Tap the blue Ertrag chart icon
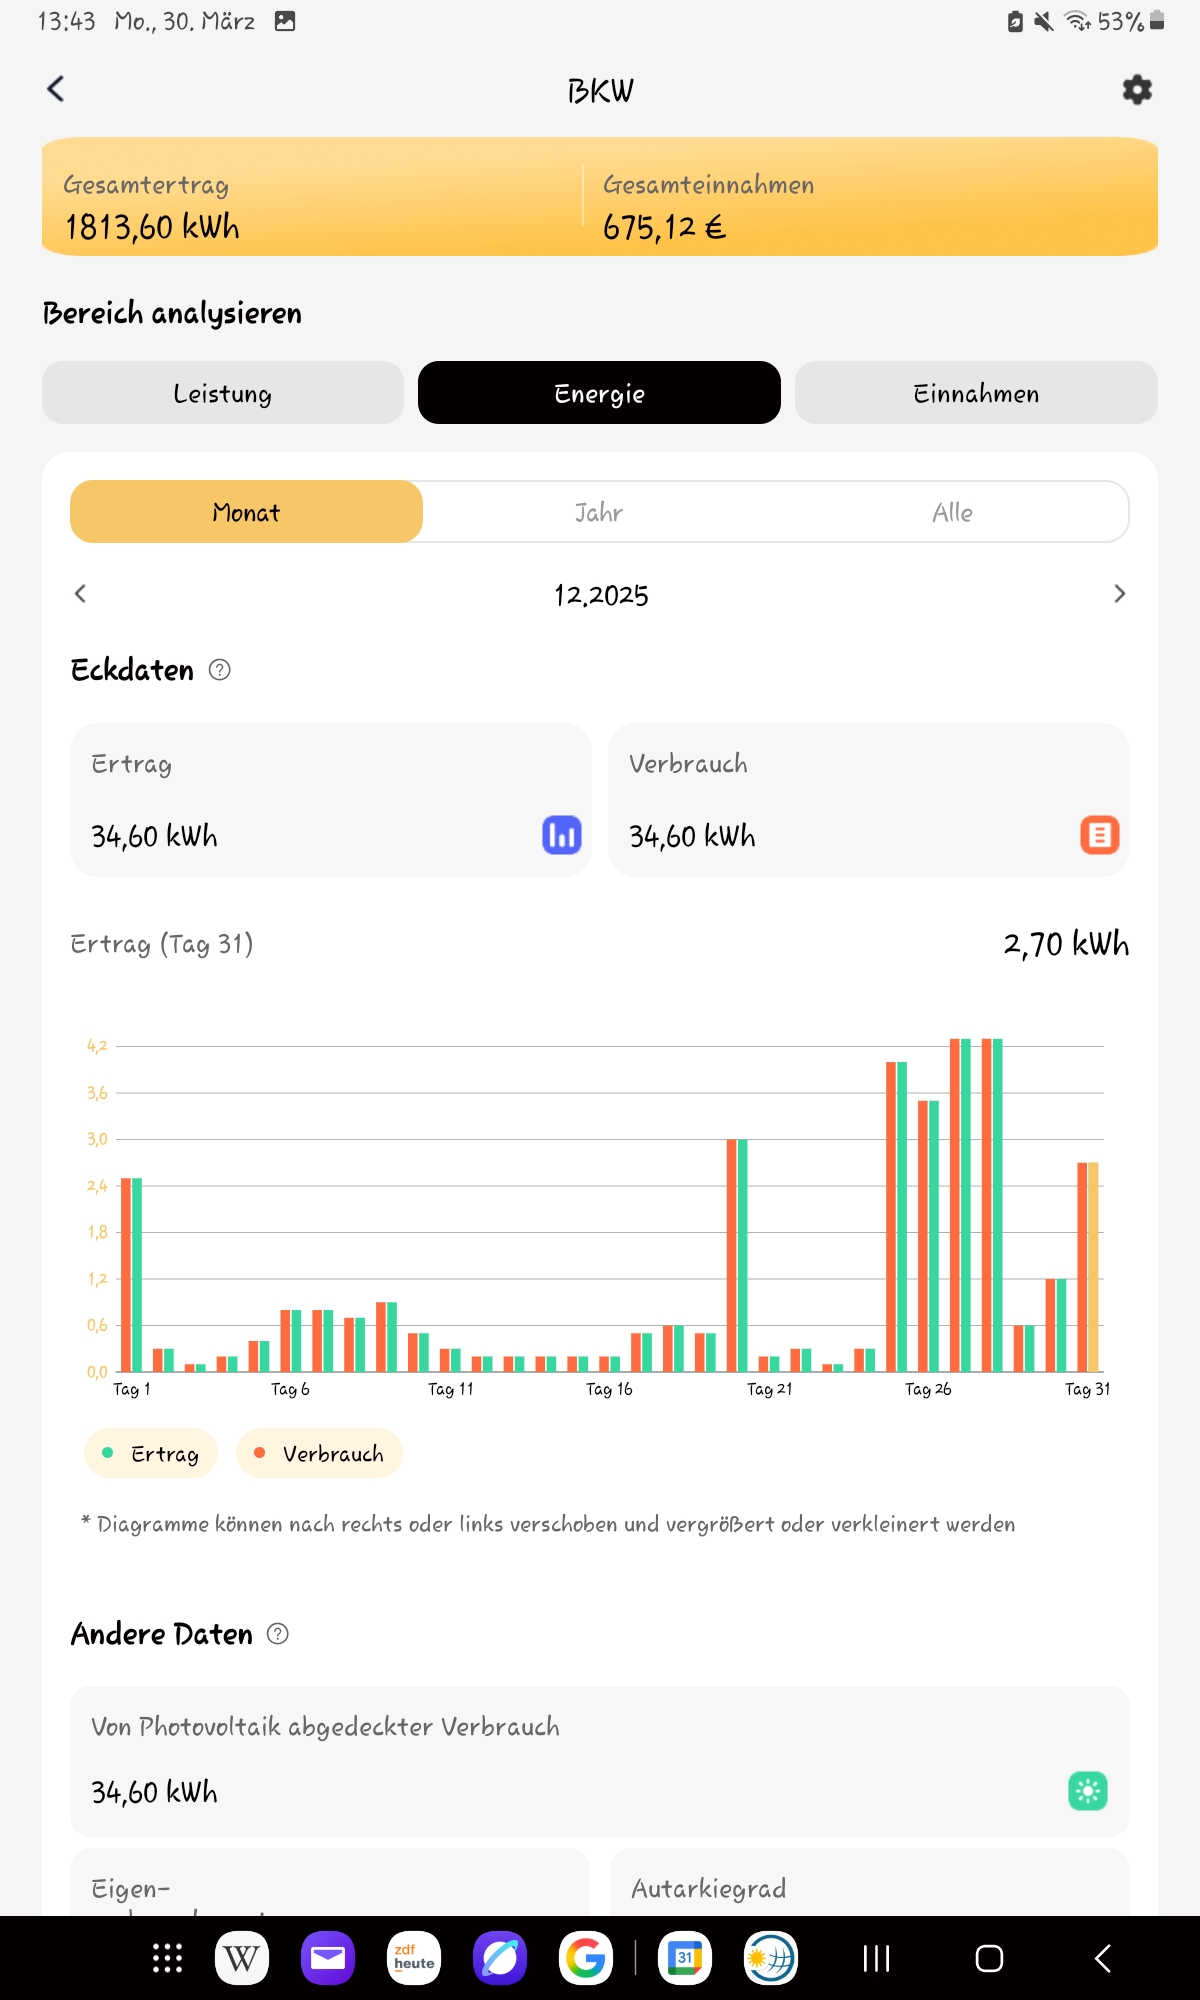The image size is (1200, 2000). click(x=561, y=835)
